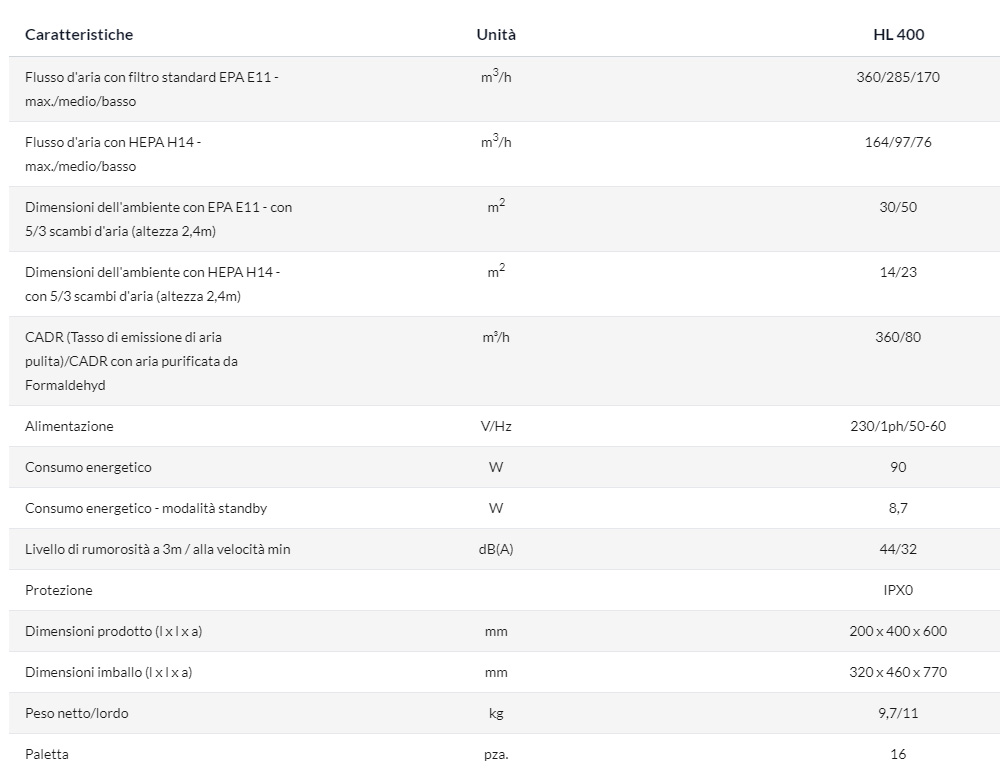Viewport: 1000px width, 773px height.
Task: Select the CADR row description text
Action: [x=131, y=361]
